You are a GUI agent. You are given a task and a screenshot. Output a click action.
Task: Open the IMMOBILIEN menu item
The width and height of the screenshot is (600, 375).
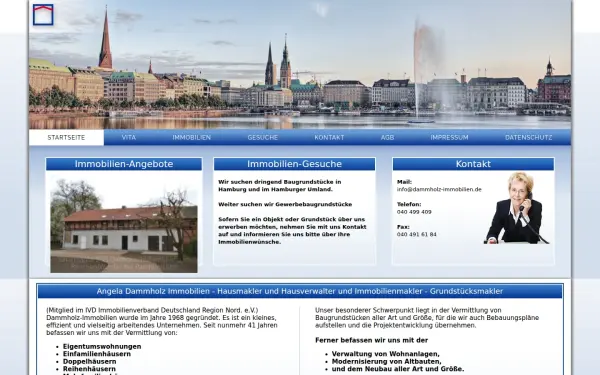(191, 137)
